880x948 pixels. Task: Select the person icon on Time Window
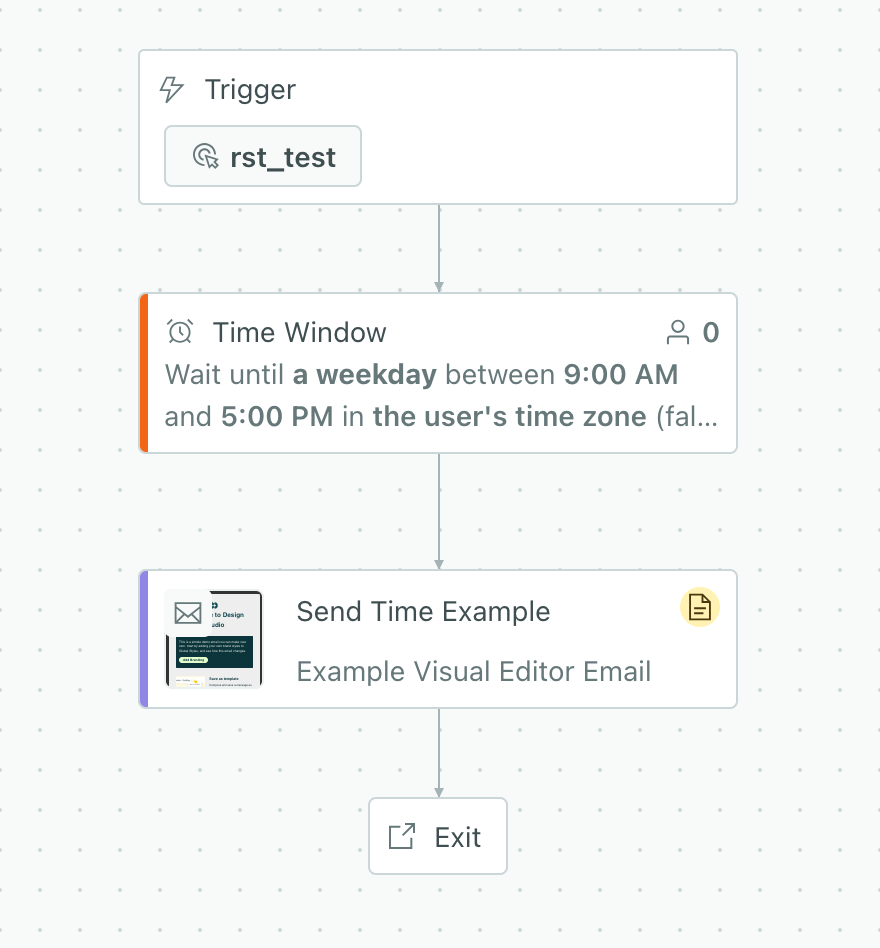(679, 332)
